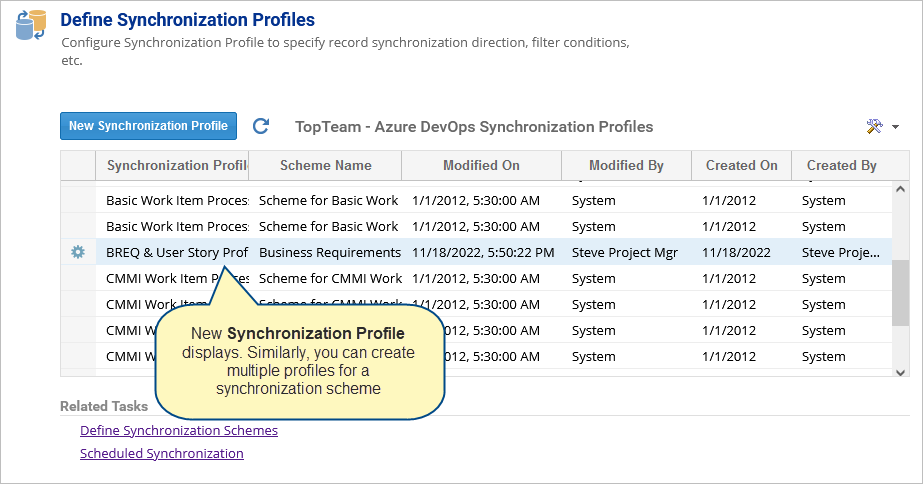Sort by Created On column header
The image size is (923, 484).
pyautogui.click(x=742, y=165)
